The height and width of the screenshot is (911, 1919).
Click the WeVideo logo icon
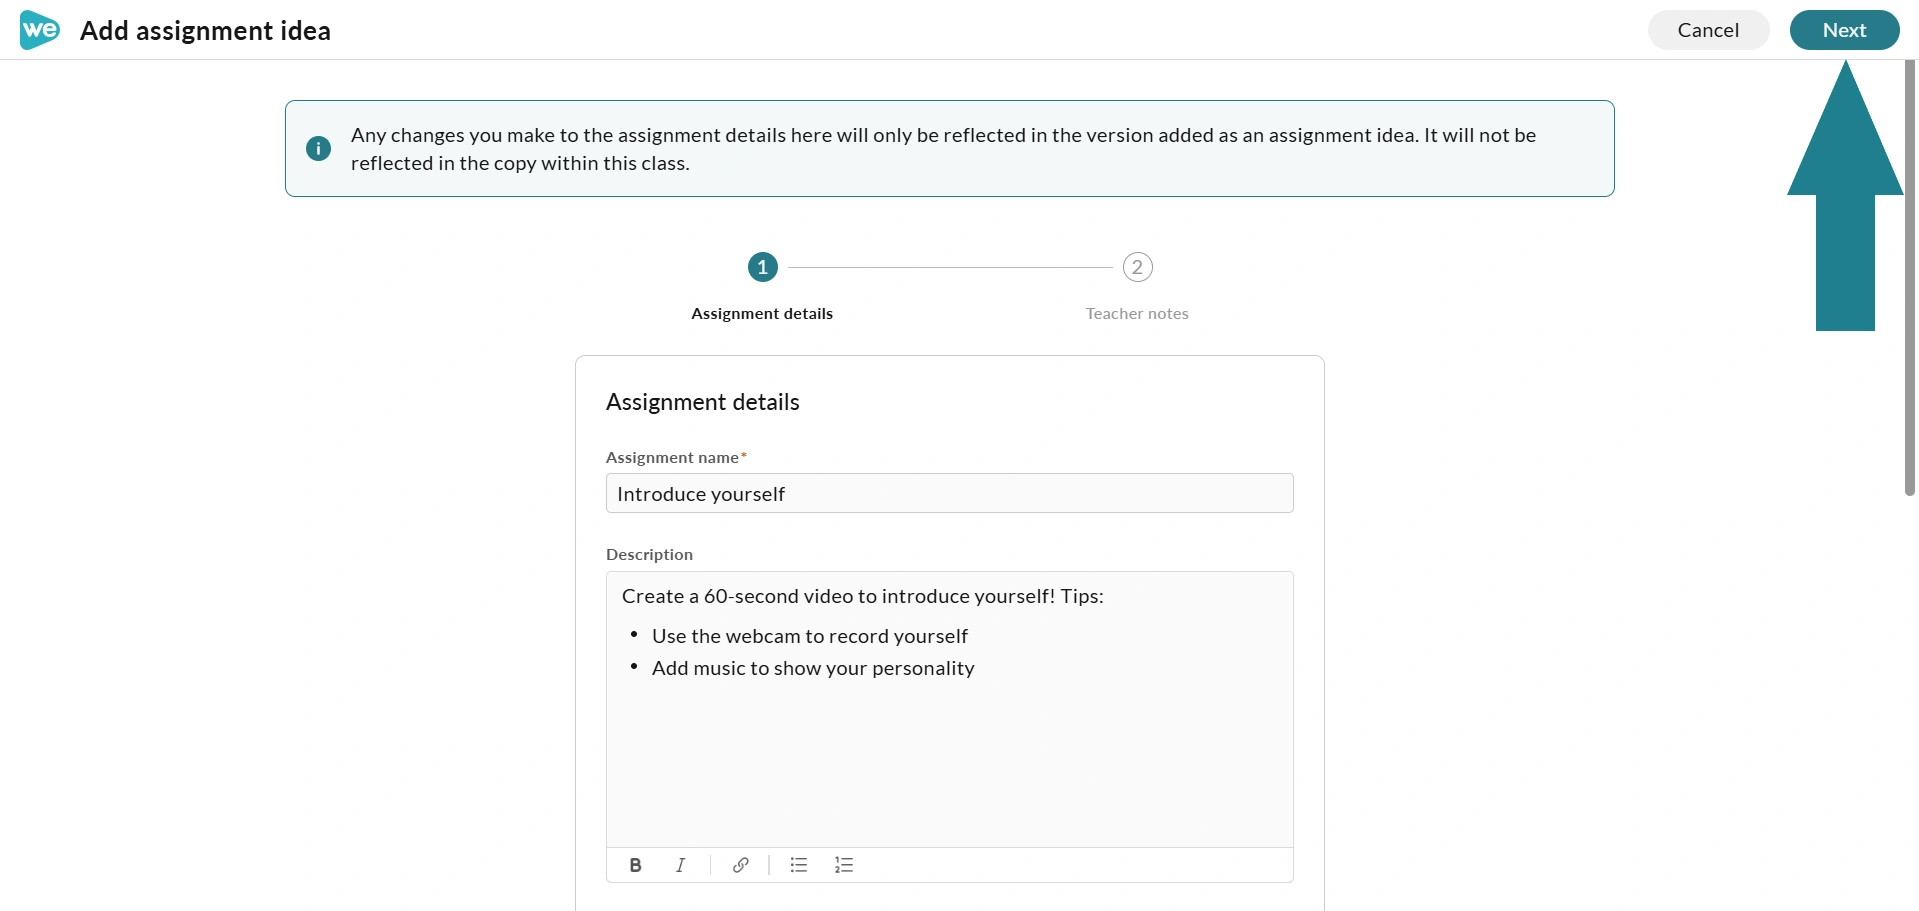(x=40, y=30)
